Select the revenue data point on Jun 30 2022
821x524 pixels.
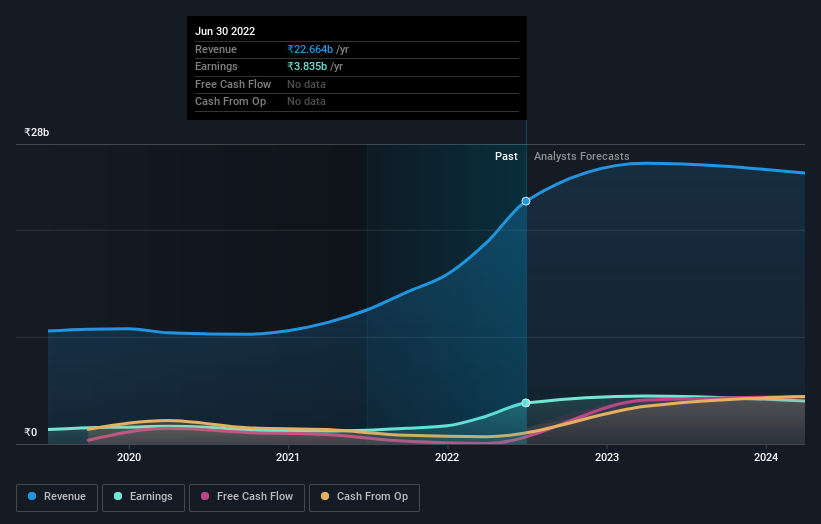pyautogui.click(x=526, y=201)
